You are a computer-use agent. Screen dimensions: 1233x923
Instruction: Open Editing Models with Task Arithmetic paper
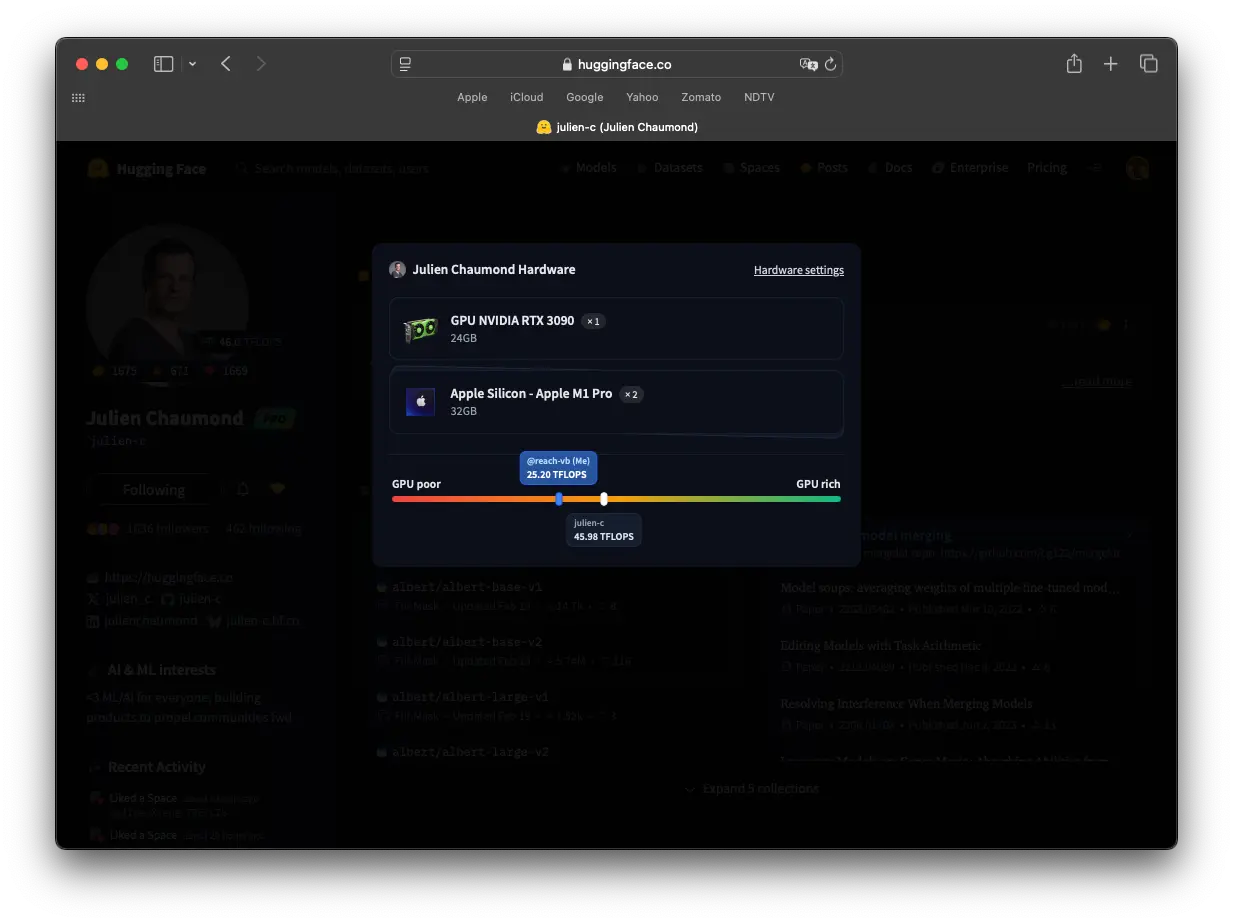pyautogui.click(x=881, y=646)
